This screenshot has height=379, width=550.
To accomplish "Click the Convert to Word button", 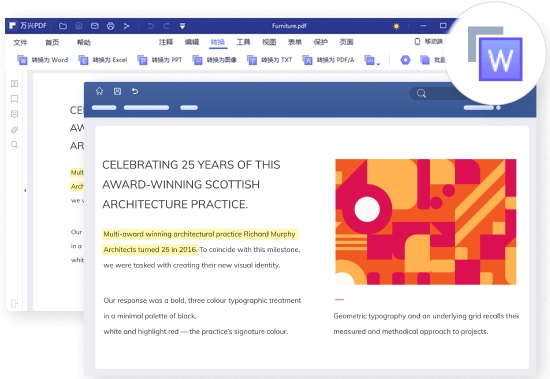I will 42,60.
